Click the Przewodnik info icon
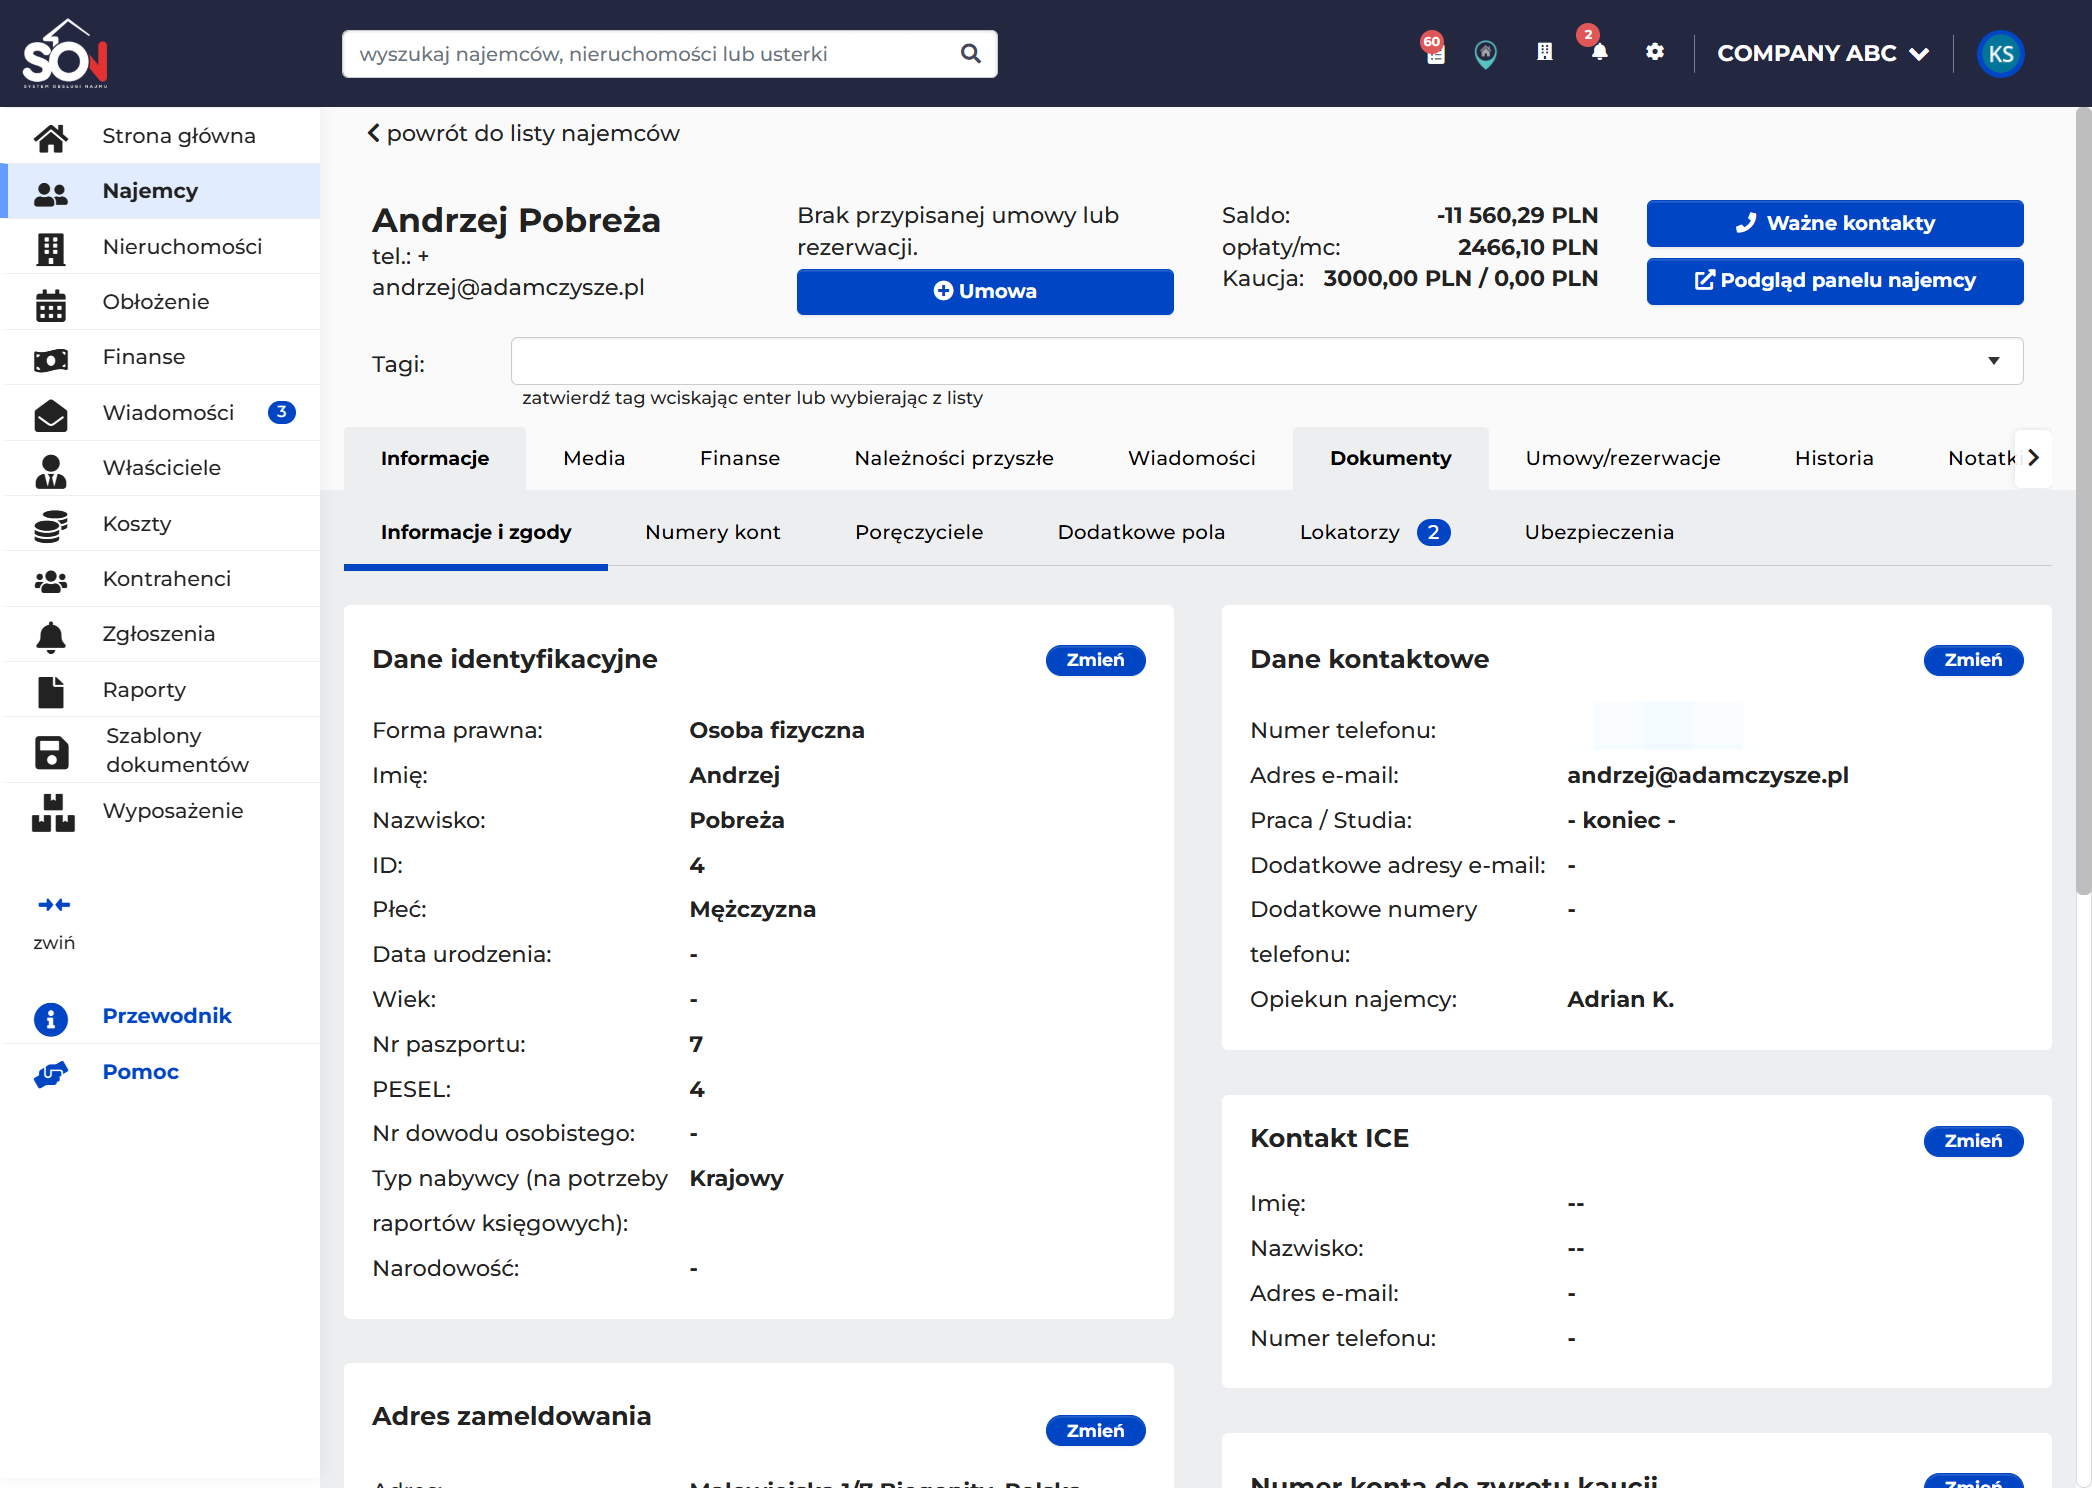 (x=51, y=1018)
